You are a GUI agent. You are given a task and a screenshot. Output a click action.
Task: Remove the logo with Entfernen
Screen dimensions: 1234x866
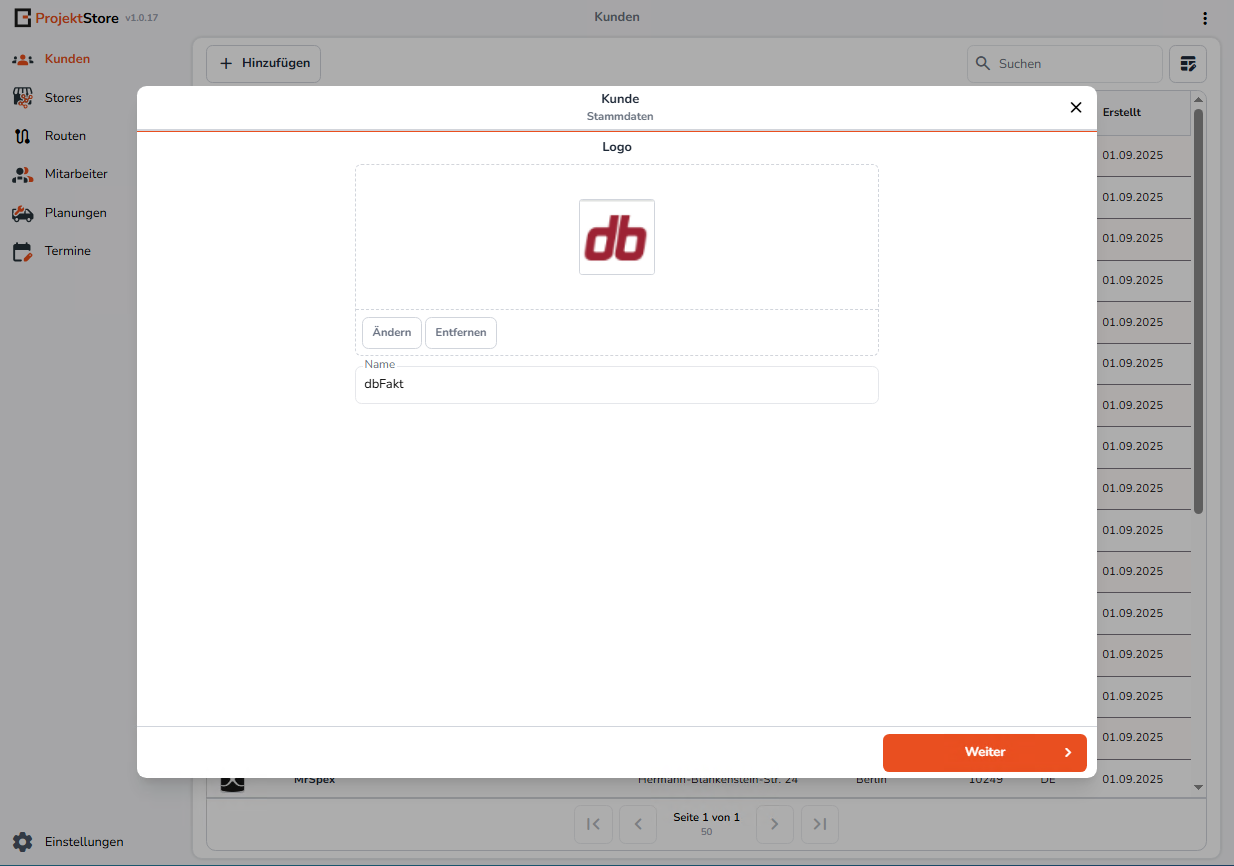(x=461, y=332)
